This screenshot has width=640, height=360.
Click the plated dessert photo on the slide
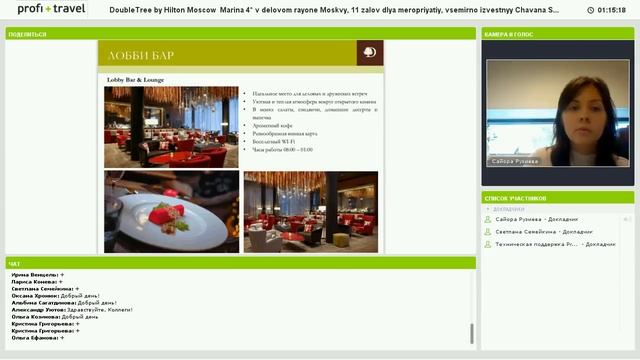(171, 212)
